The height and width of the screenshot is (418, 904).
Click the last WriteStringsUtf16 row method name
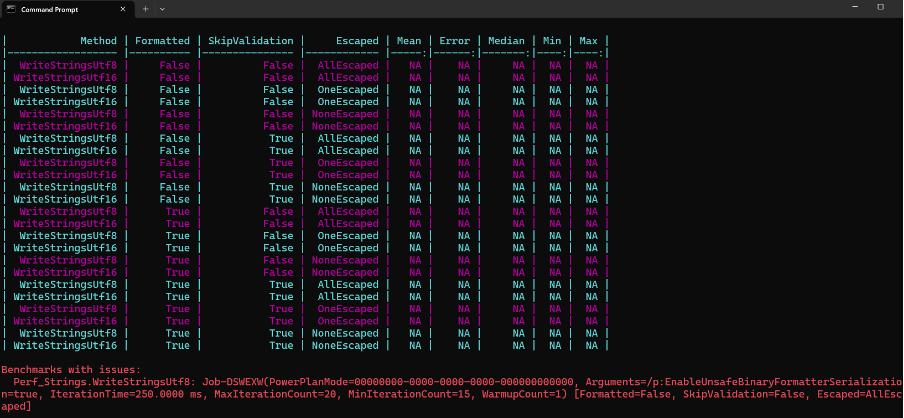65,345
